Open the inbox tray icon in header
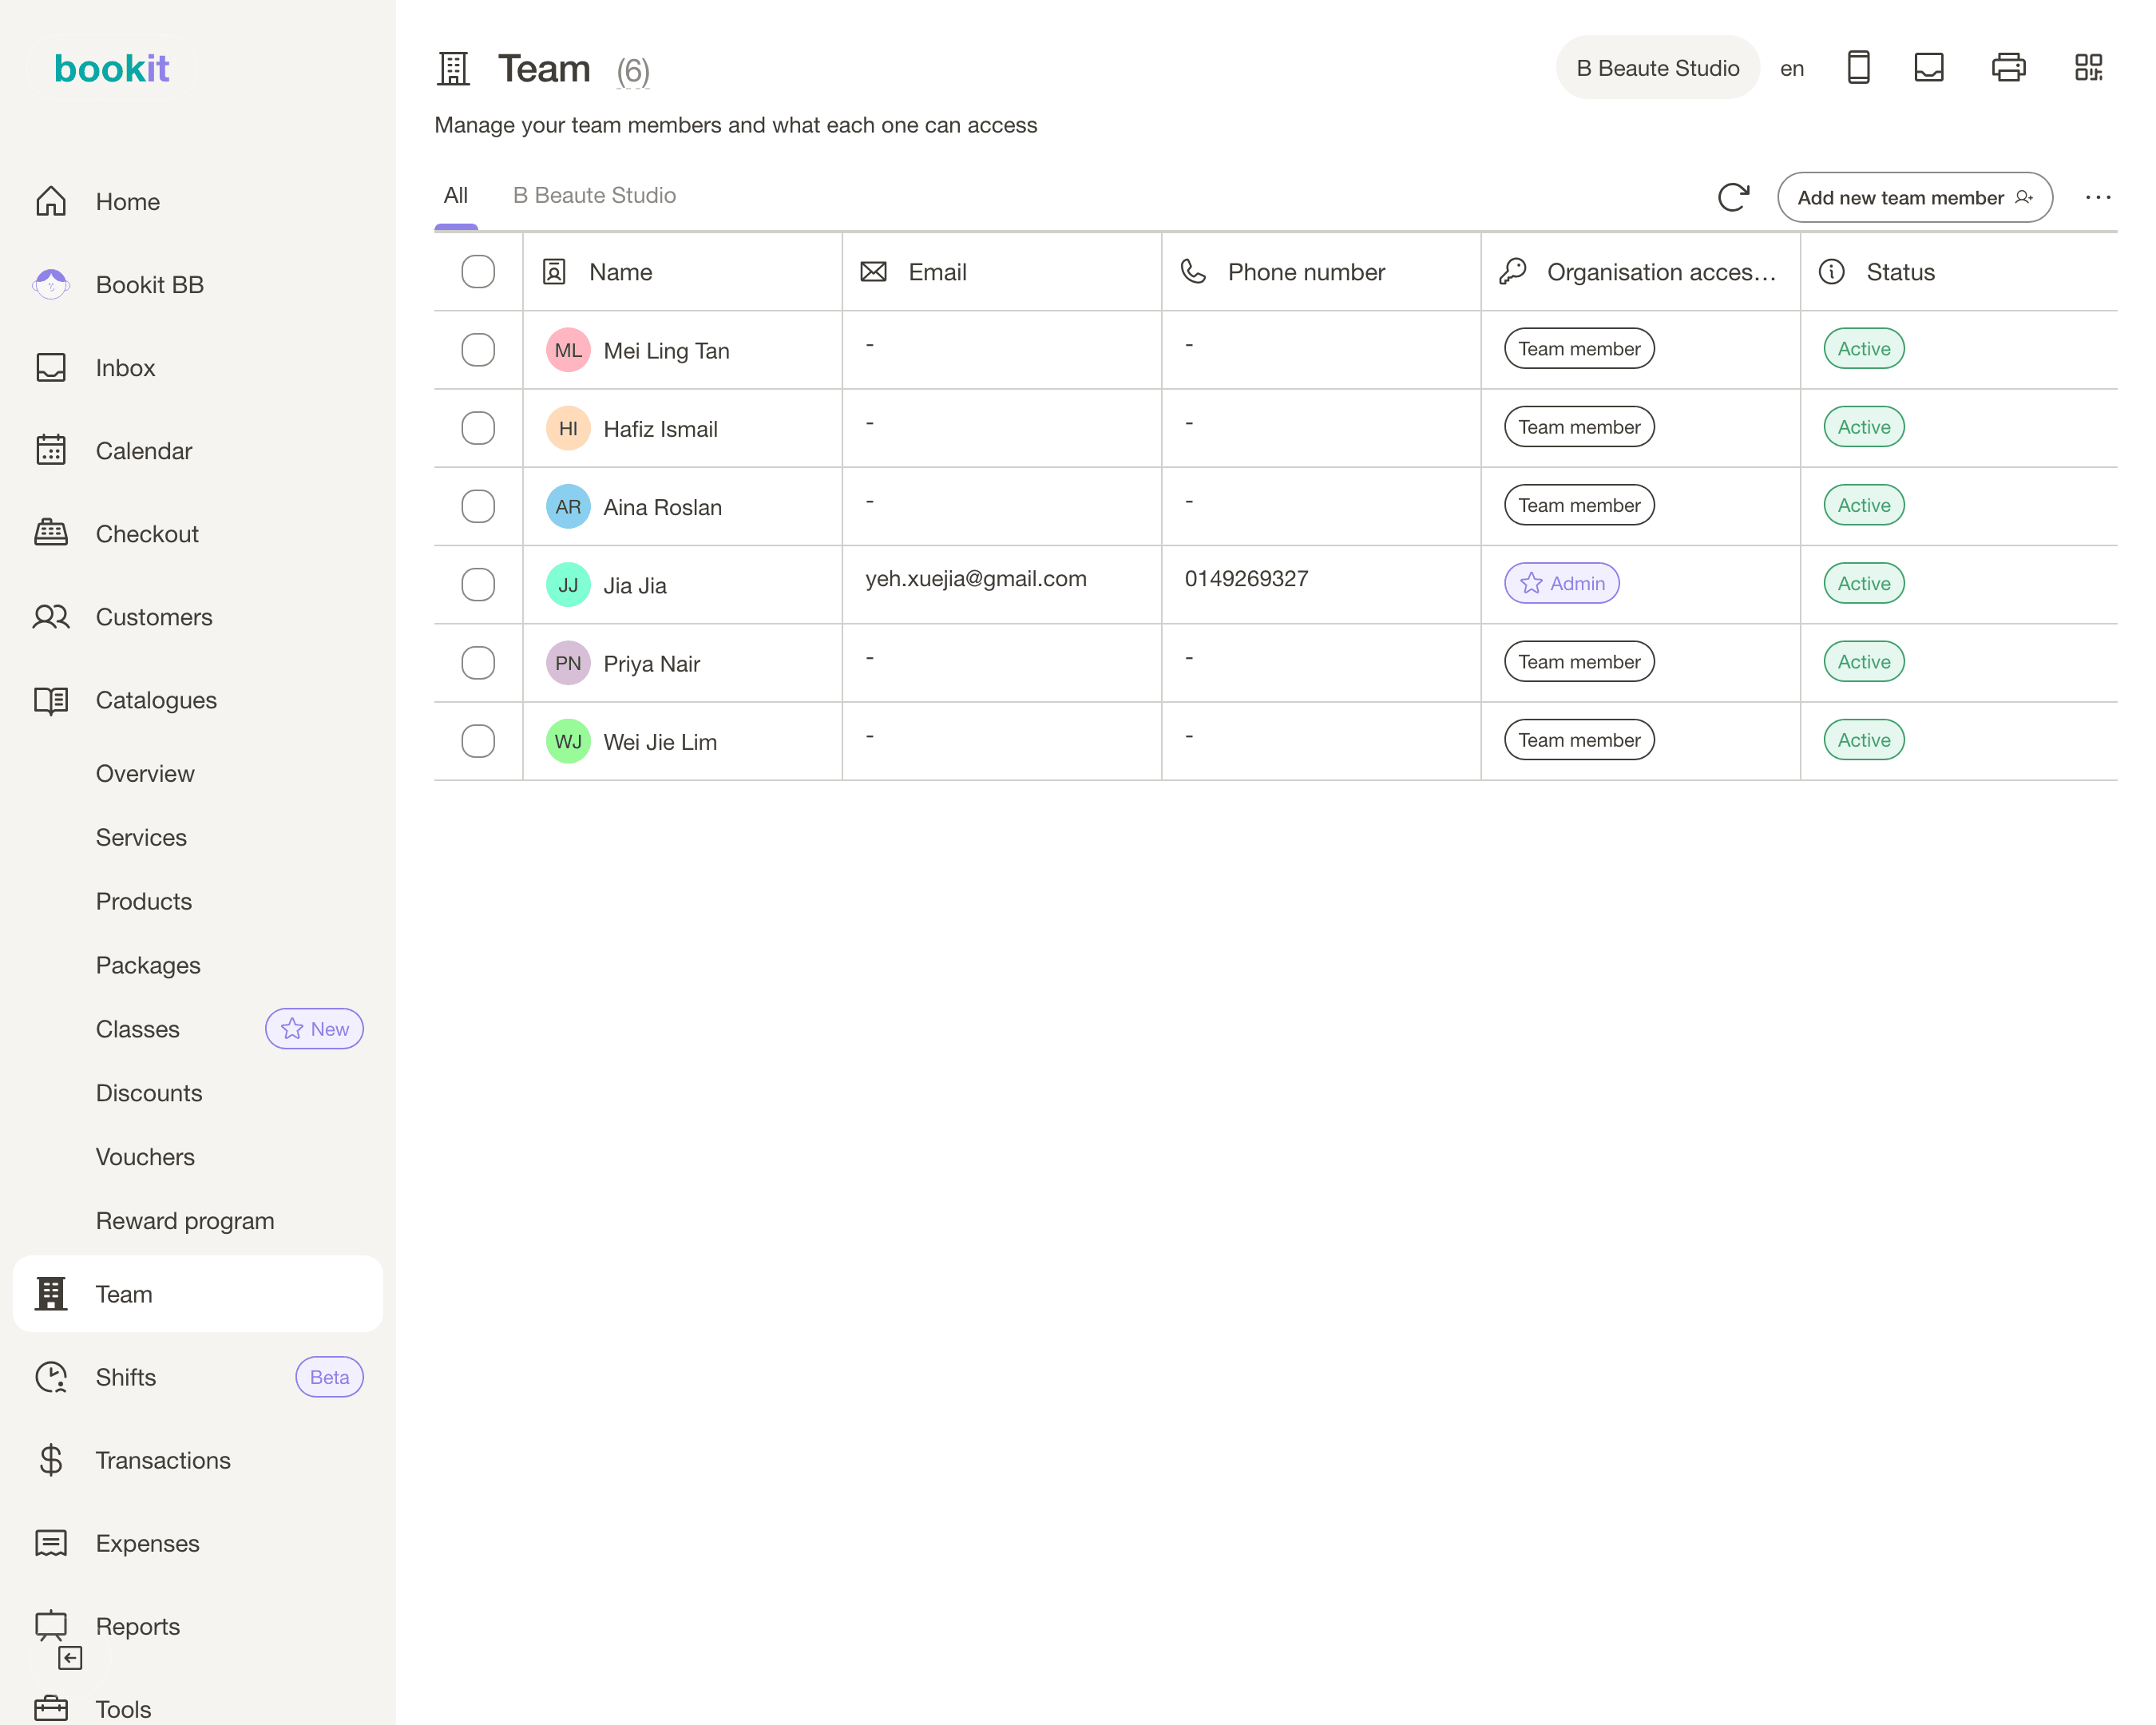 [1929, 68]
